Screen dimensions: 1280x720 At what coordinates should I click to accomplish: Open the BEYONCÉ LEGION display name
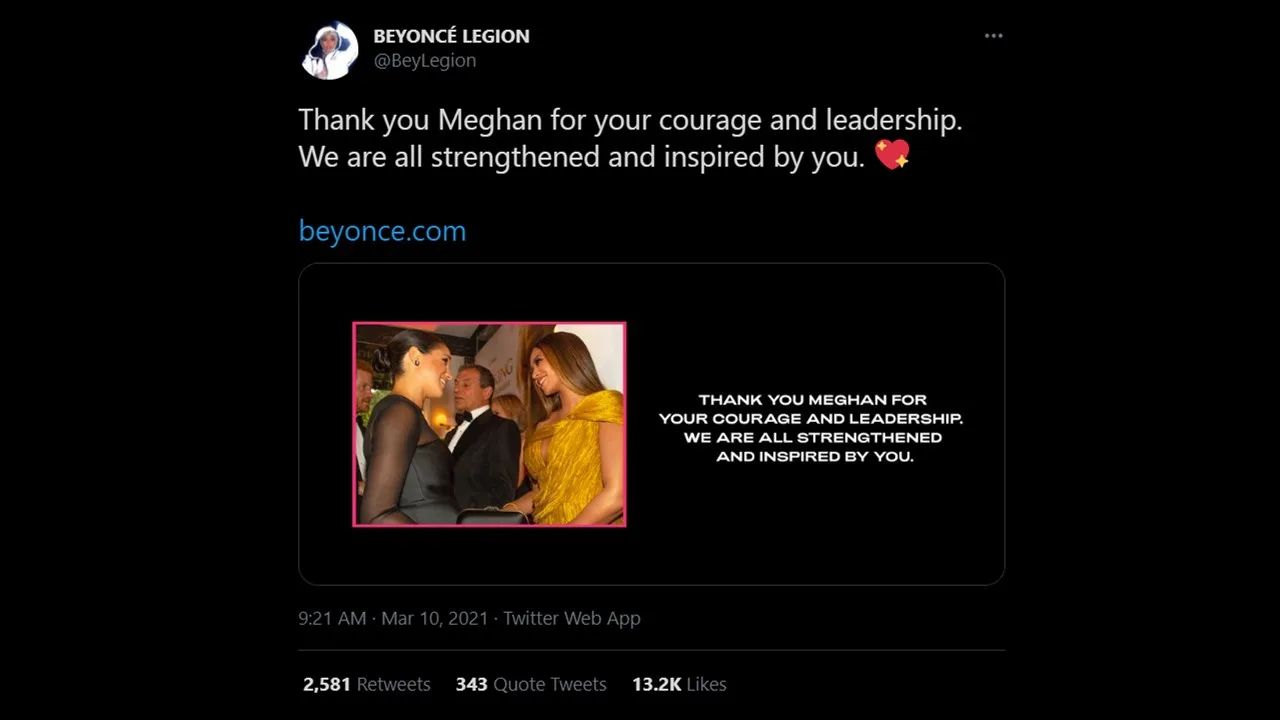click(451, 36)
